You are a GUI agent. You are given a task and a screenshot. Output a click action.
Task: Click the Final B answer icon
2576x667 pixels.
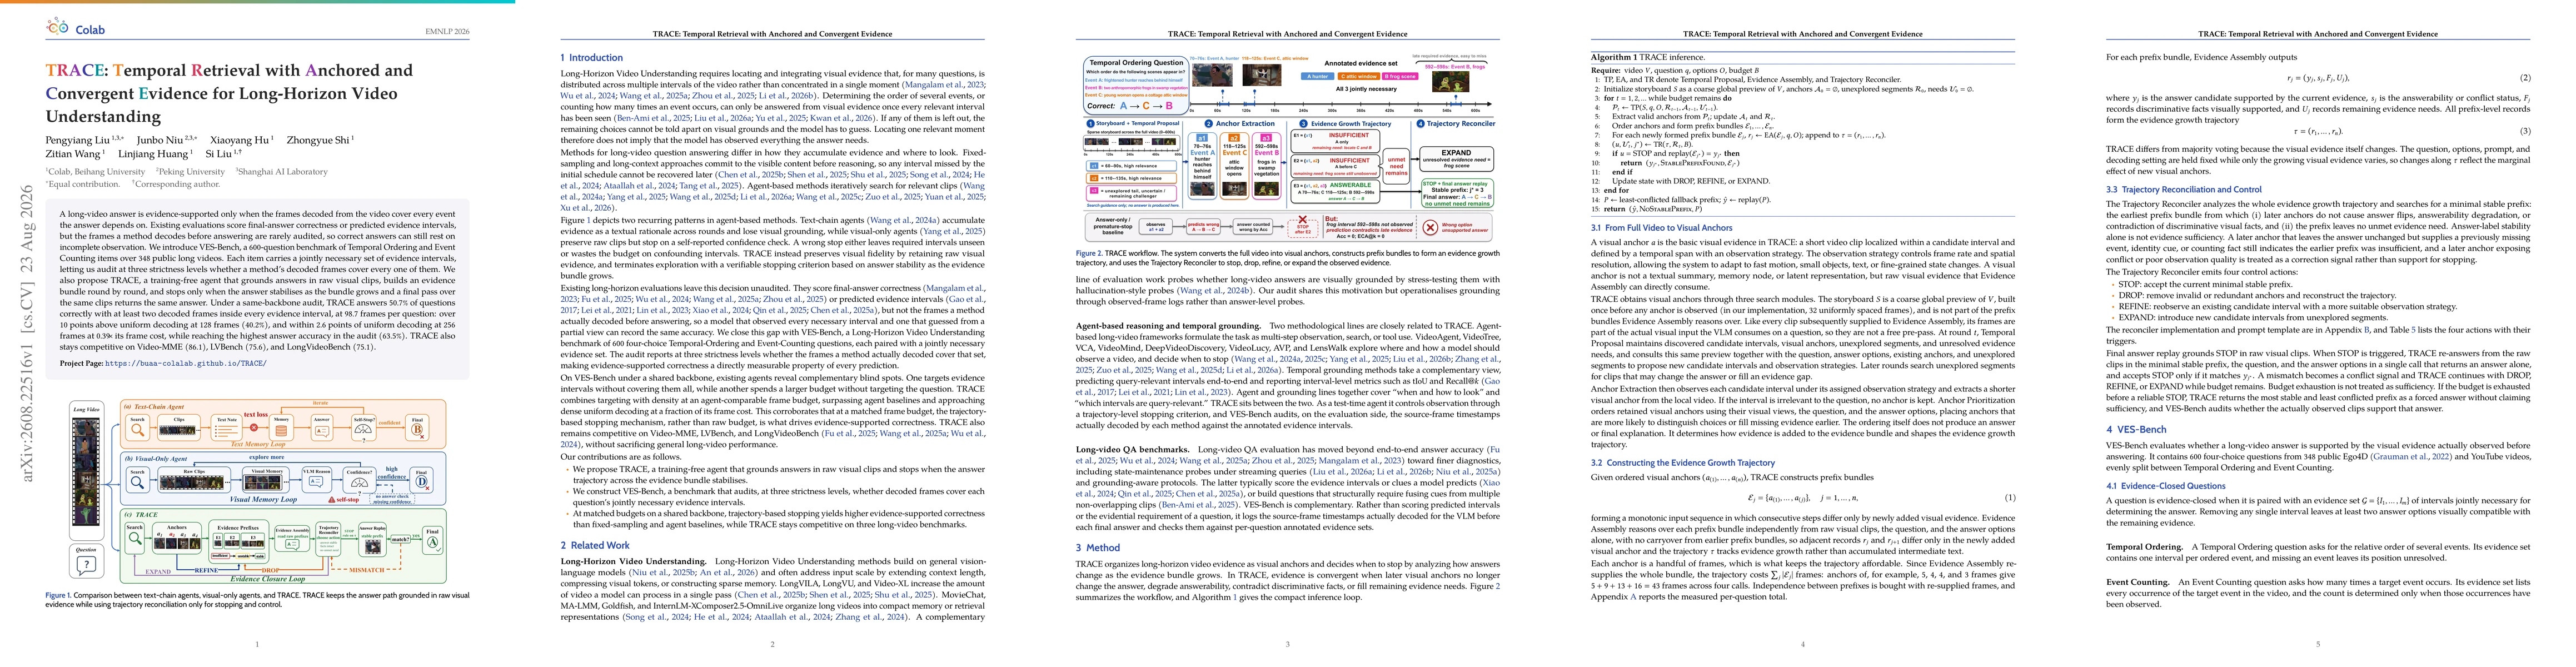pyautogui.click(x=417, y=430)
